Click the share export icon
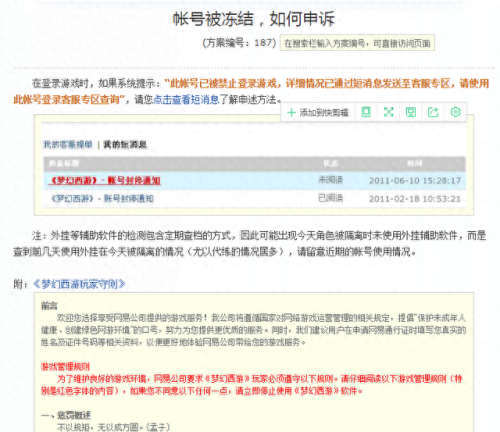 coord(433,112)
